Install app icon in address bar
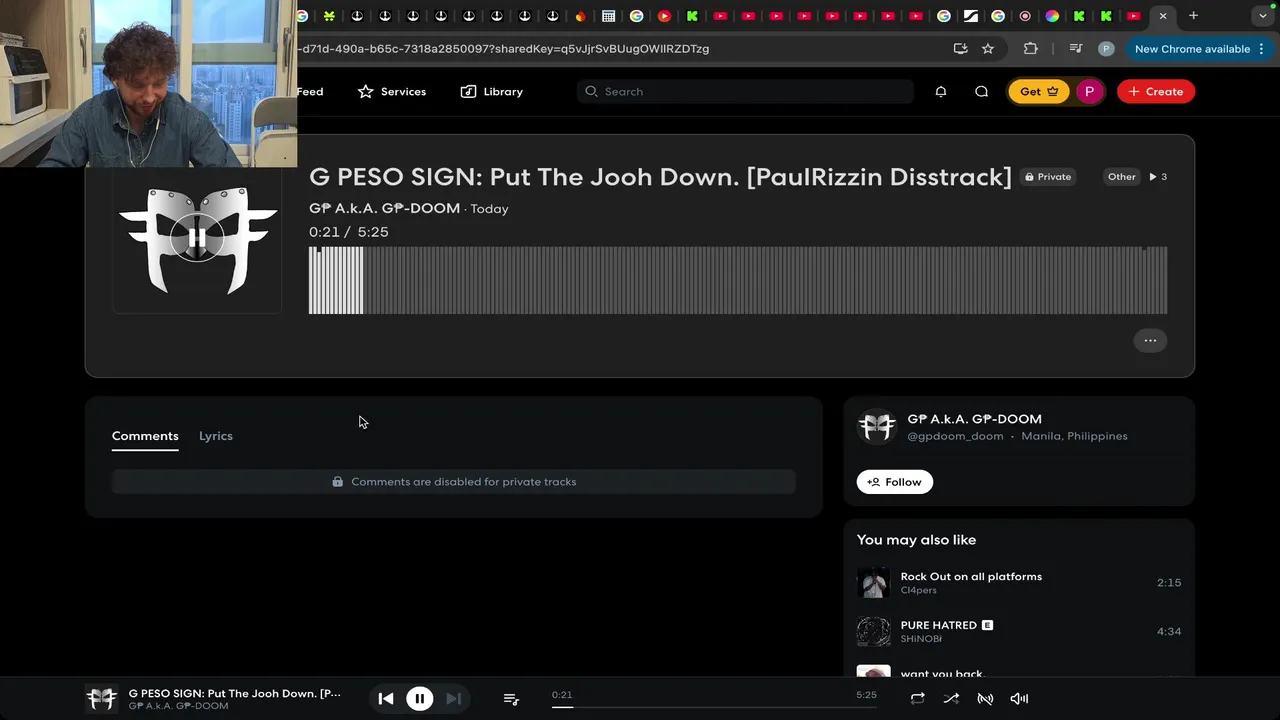Screen dimensions: 1280x720 960,48
